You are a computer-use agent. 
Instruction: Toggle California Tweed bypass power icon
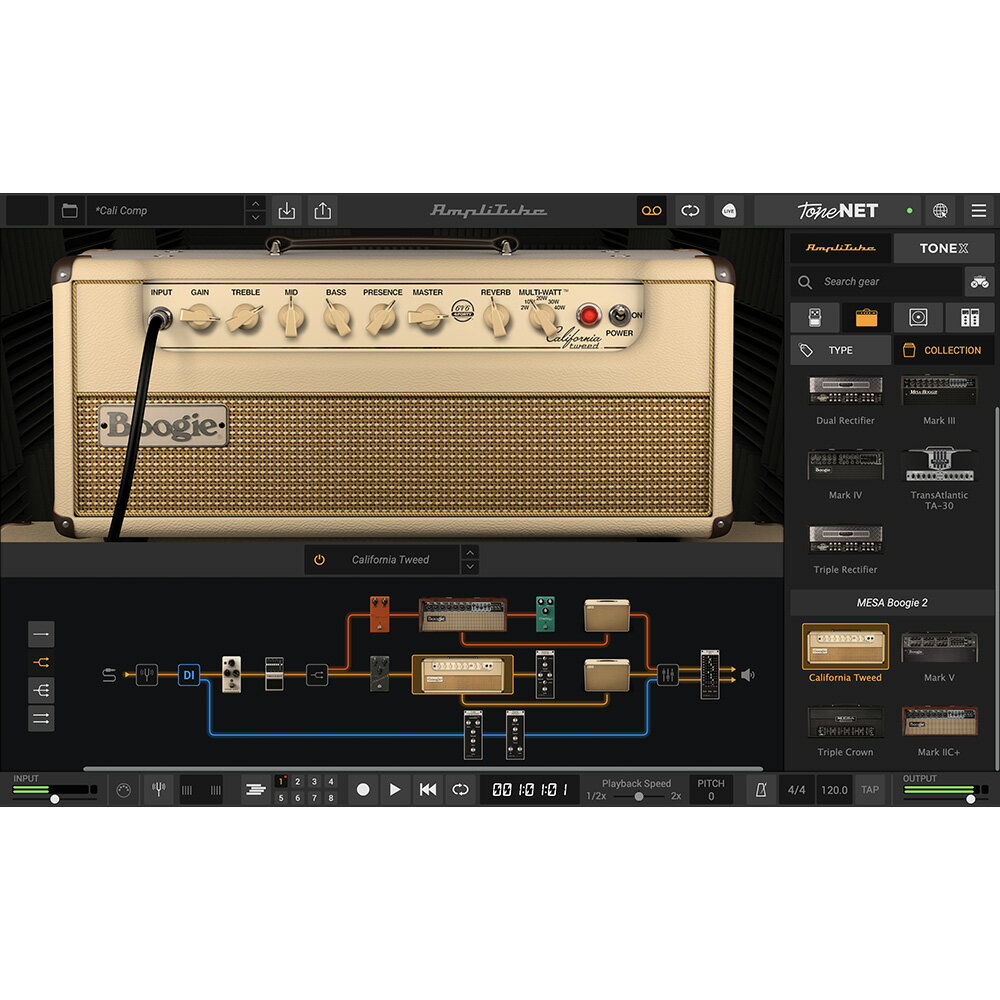coord(320,560)
